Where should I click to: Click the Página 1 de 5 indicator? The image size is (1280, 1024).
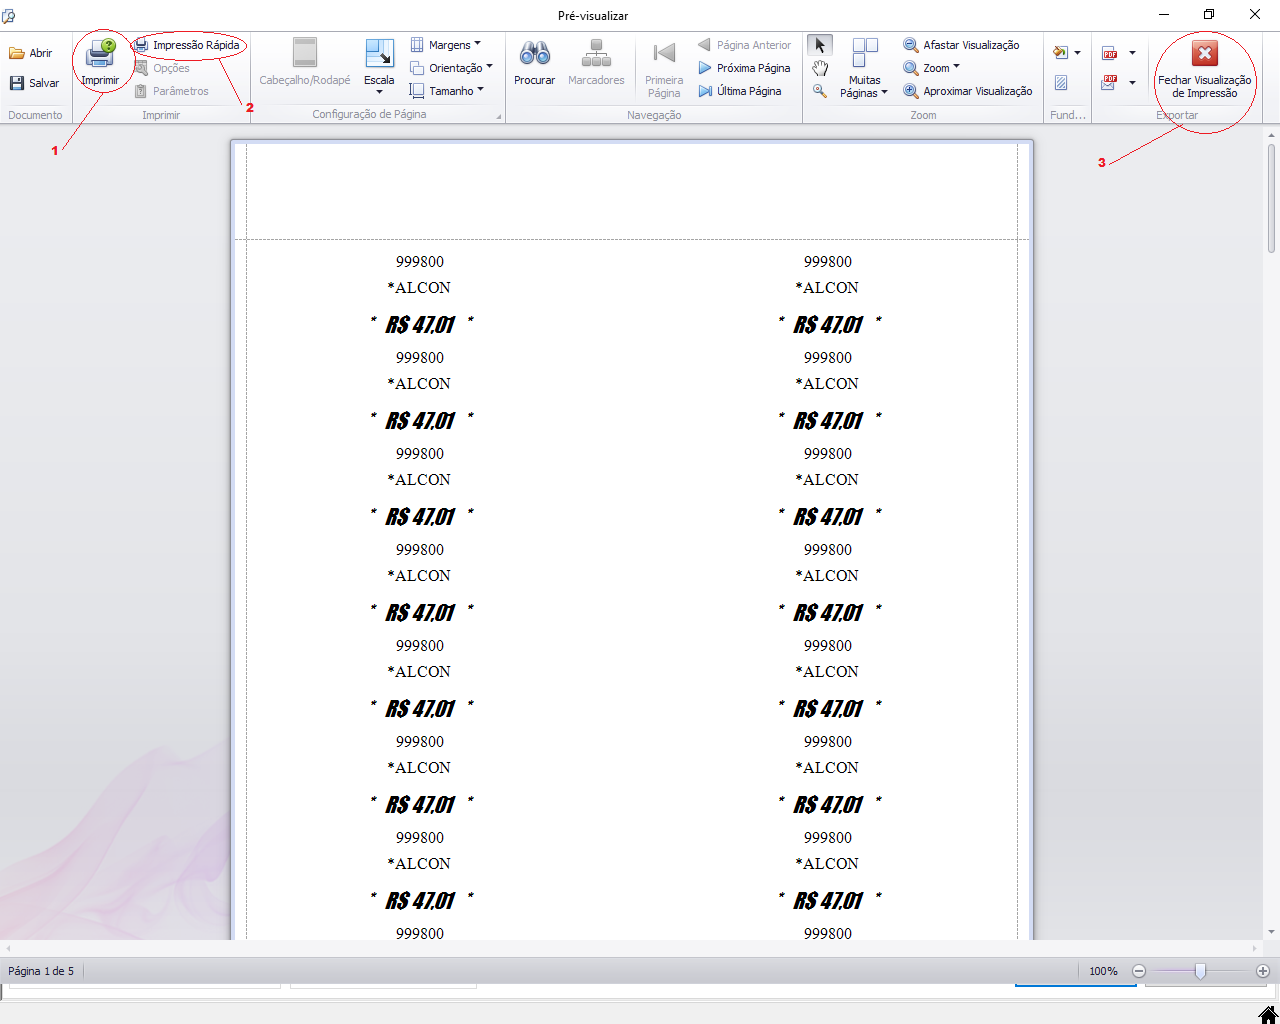(x=41, y=971)
